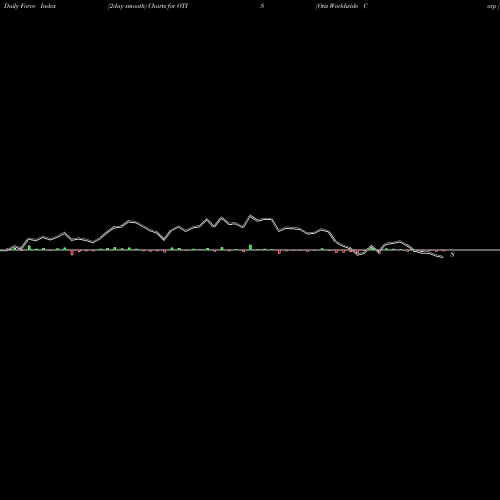
Task: Click the 'Daily Force Index' title text
Action: point(30,6)
